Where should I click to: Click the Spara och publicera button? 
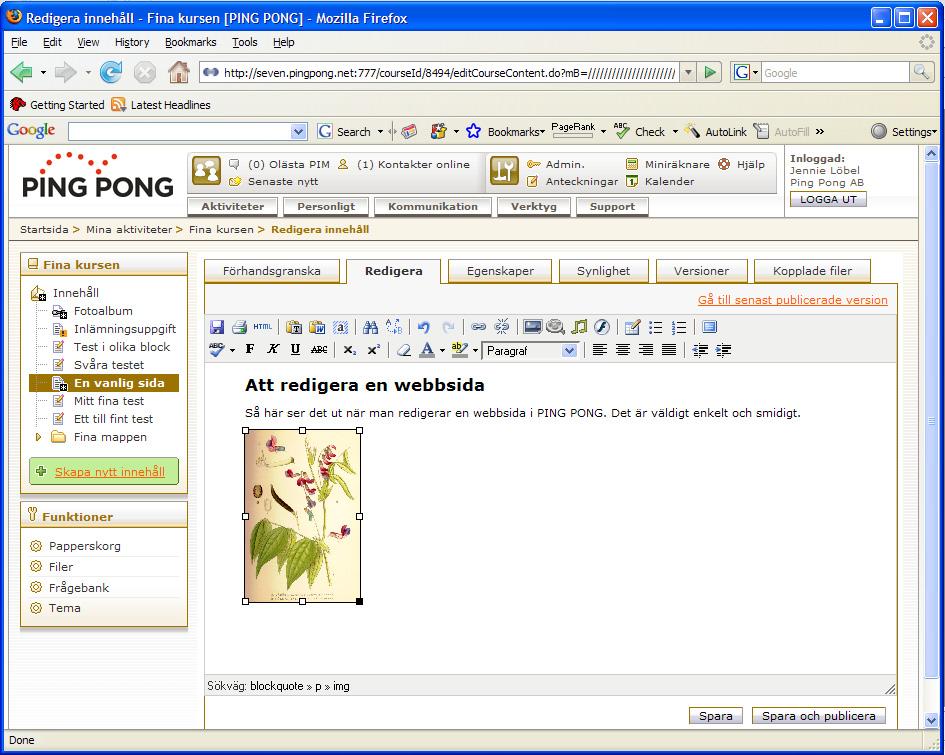(x=818, y=716)
